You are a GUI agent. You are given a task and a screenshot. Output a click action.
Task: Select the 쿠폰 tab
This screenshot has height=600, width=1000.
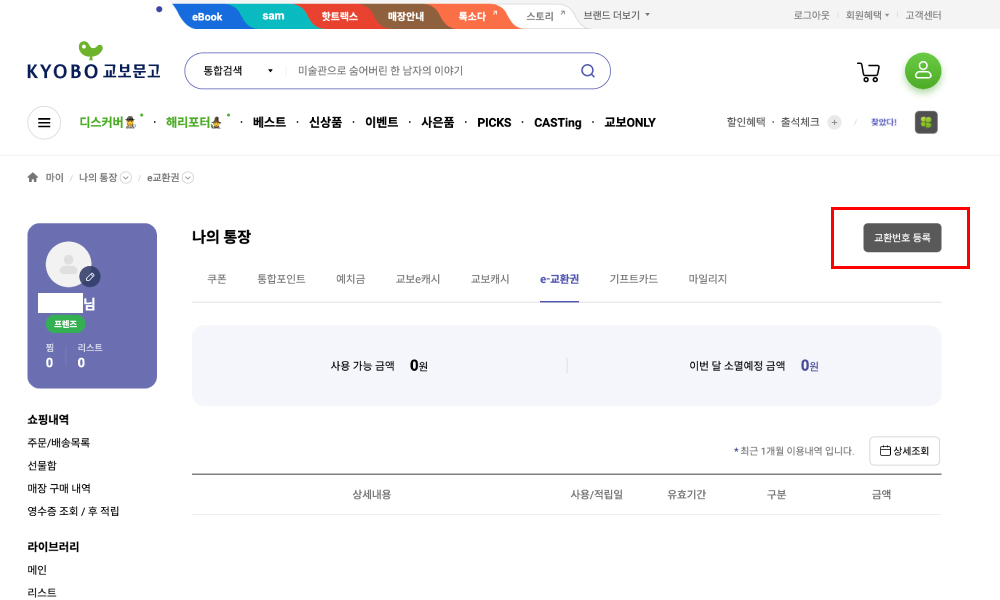point(217,279)
